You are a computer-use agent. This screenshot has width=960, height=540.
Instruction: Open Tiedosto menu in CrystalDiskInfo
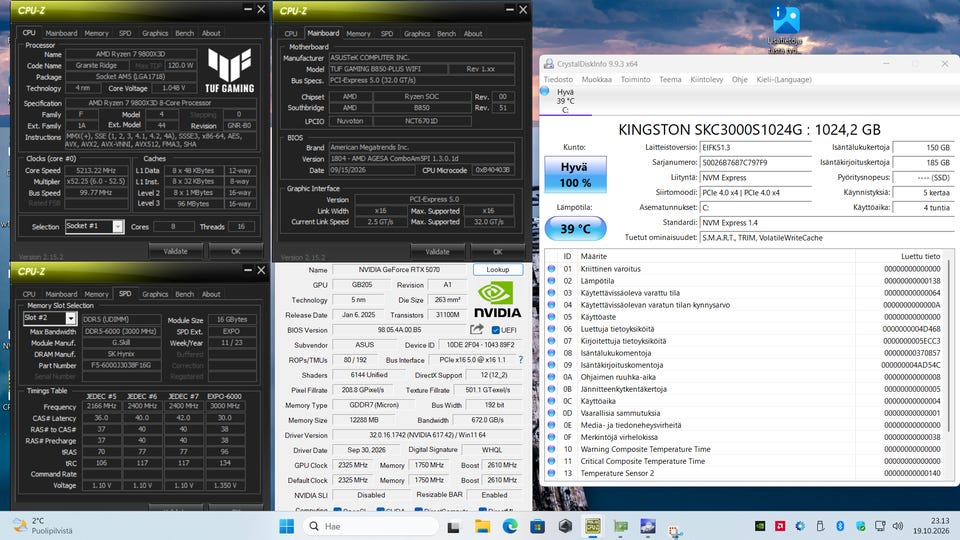[558, 80]
